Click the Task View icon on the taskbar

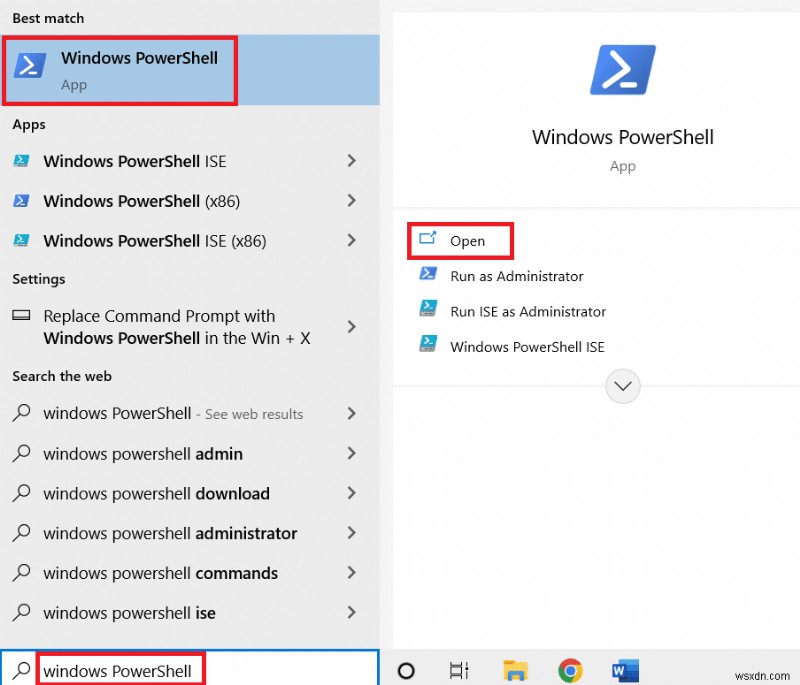pos(458,670)
